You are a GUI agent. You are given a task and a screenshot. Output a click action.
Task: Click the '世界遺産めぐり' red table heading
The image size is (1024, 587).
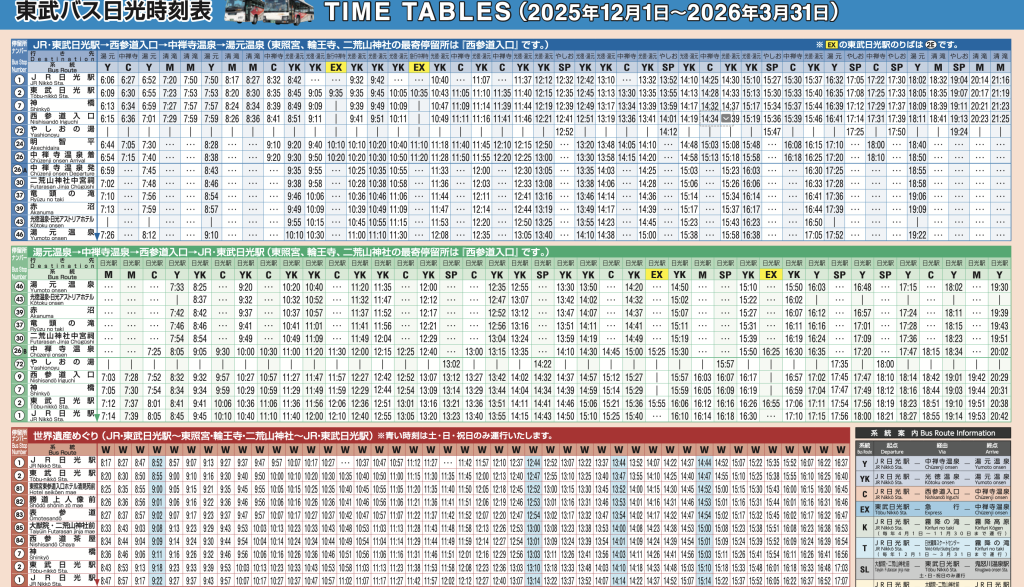point(64,436)
